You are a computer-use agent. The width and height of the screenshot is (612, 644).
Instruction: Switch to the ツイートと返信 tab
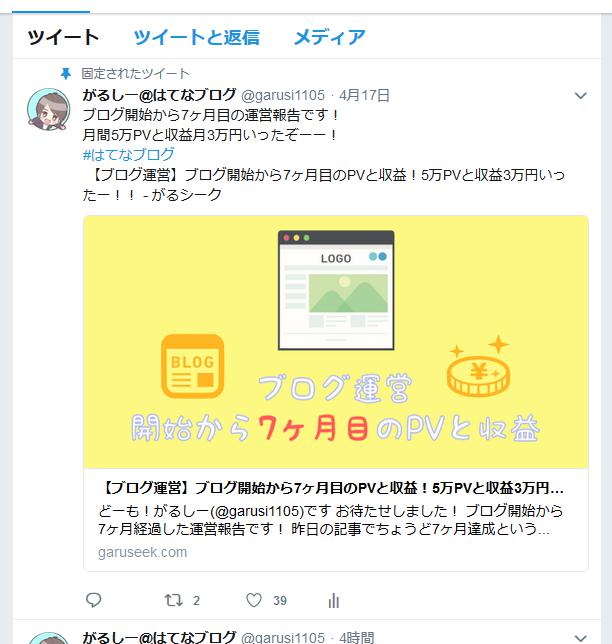coord(196,37)
